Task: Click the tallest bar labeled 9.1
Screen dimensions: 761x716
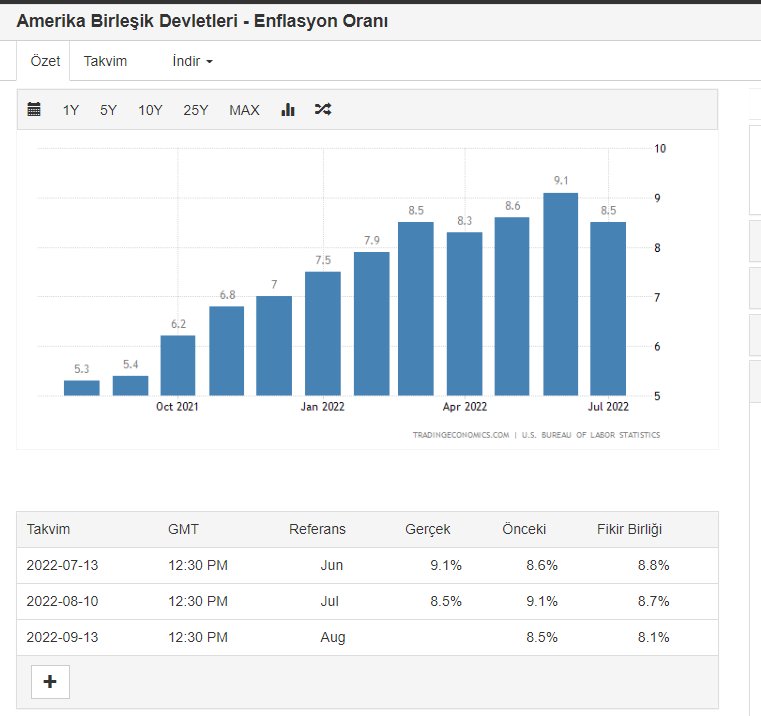Action: tap(560, 294)
